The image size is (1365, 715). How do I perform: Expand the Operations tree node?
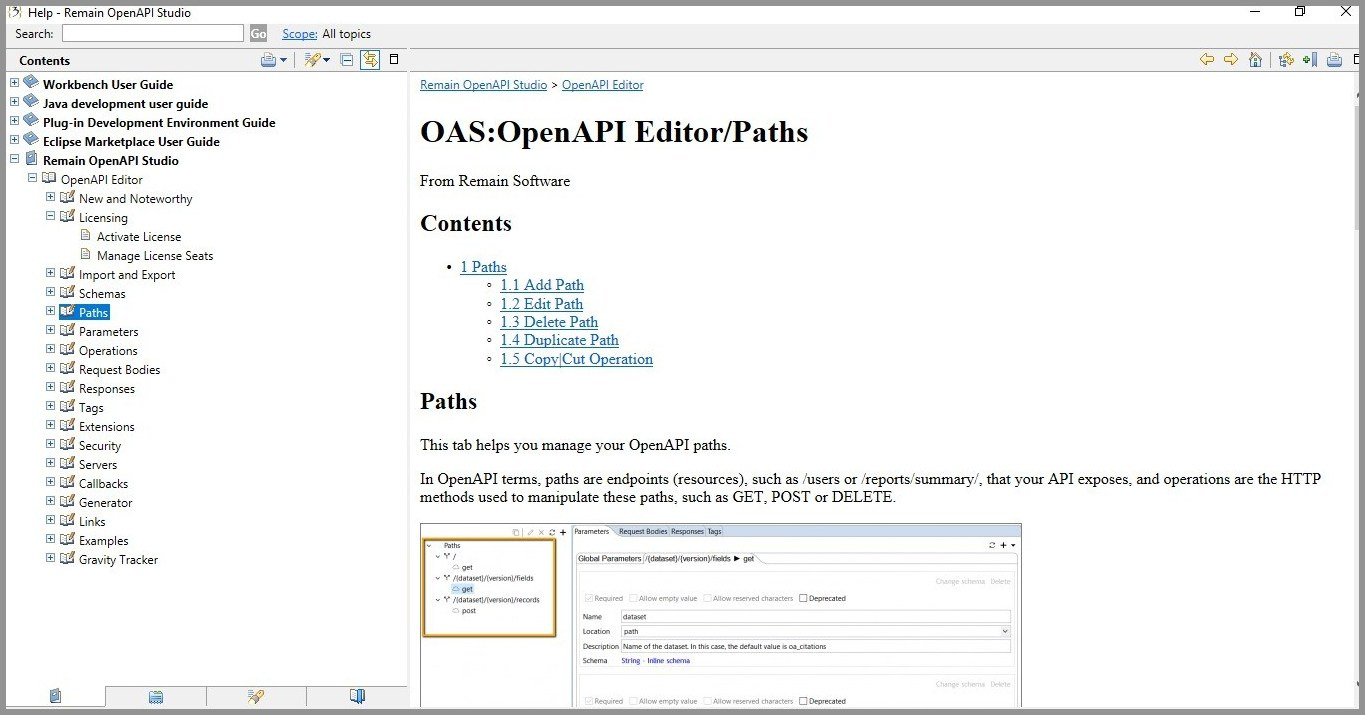pos(51,350)
